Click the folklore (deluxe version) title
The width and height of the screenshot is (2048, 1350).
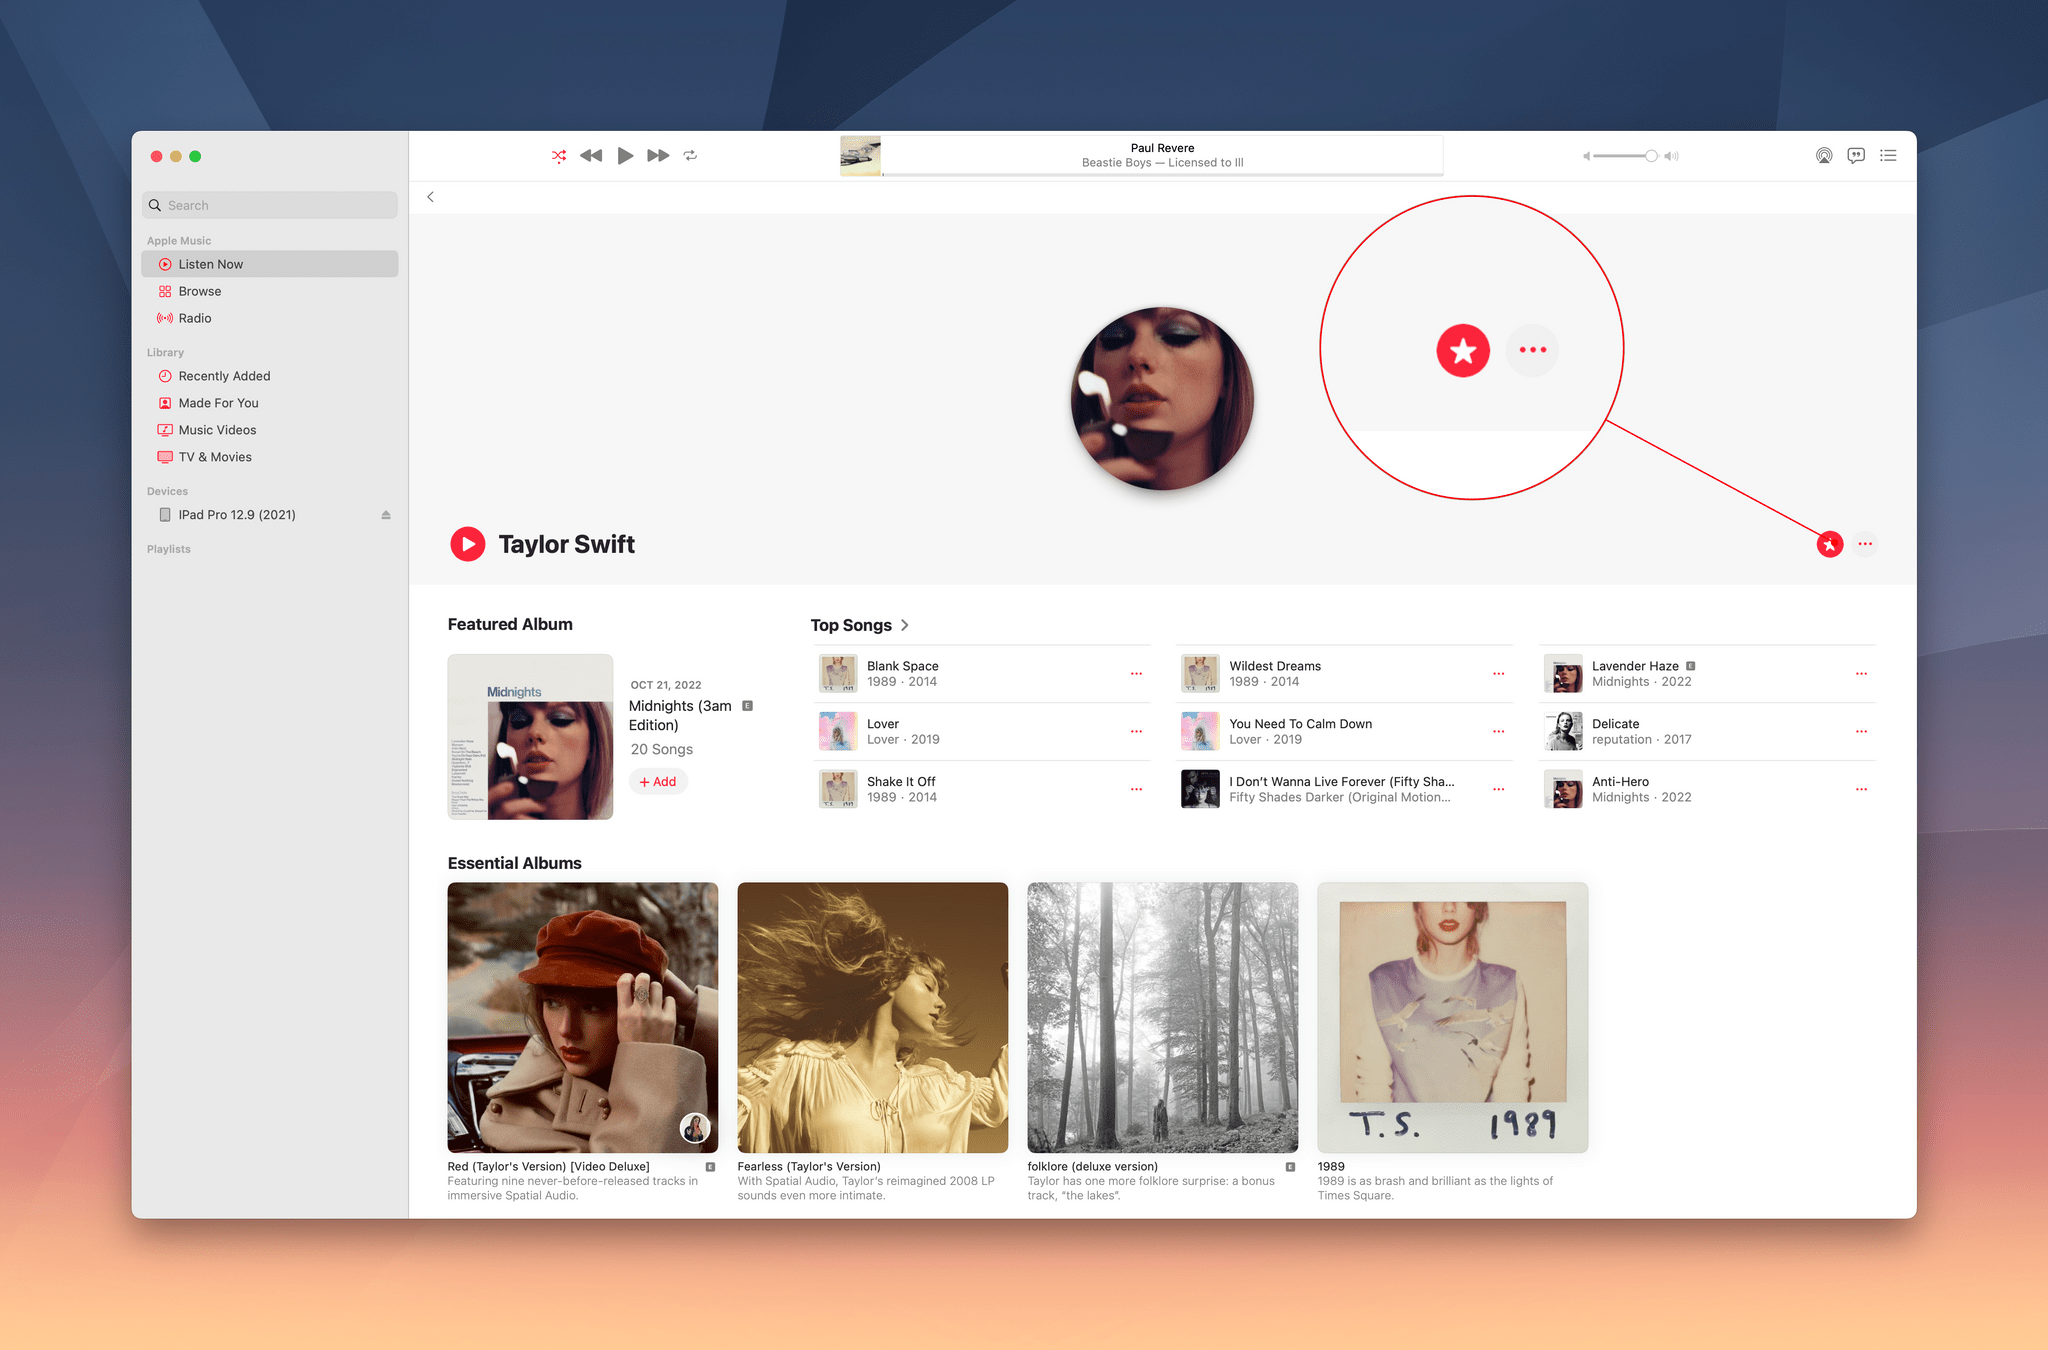[x=1092, y=1167]
